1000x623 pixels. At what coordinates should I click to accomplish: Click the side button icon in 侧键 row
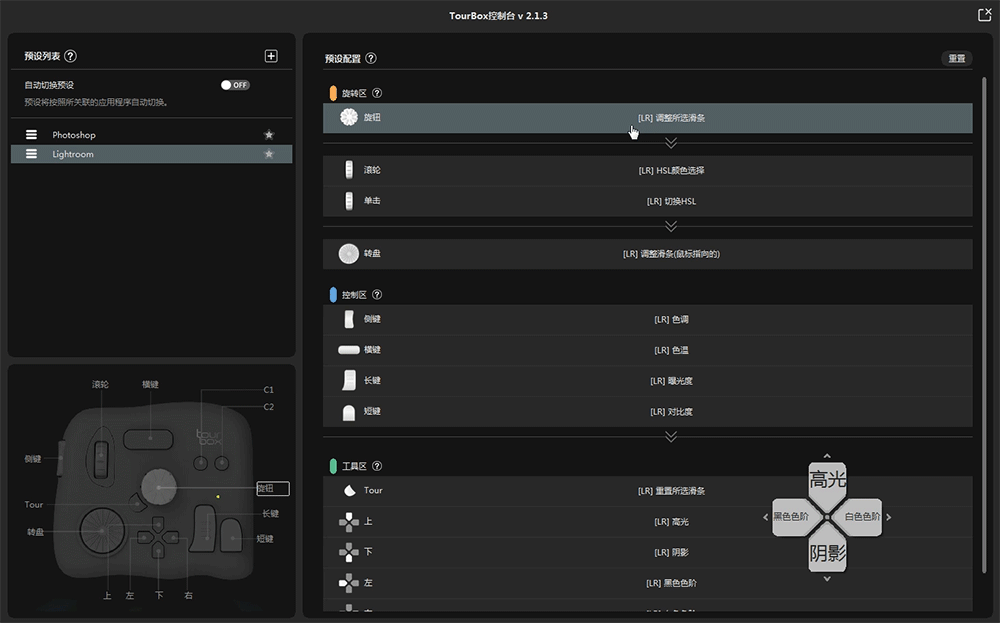349,319
